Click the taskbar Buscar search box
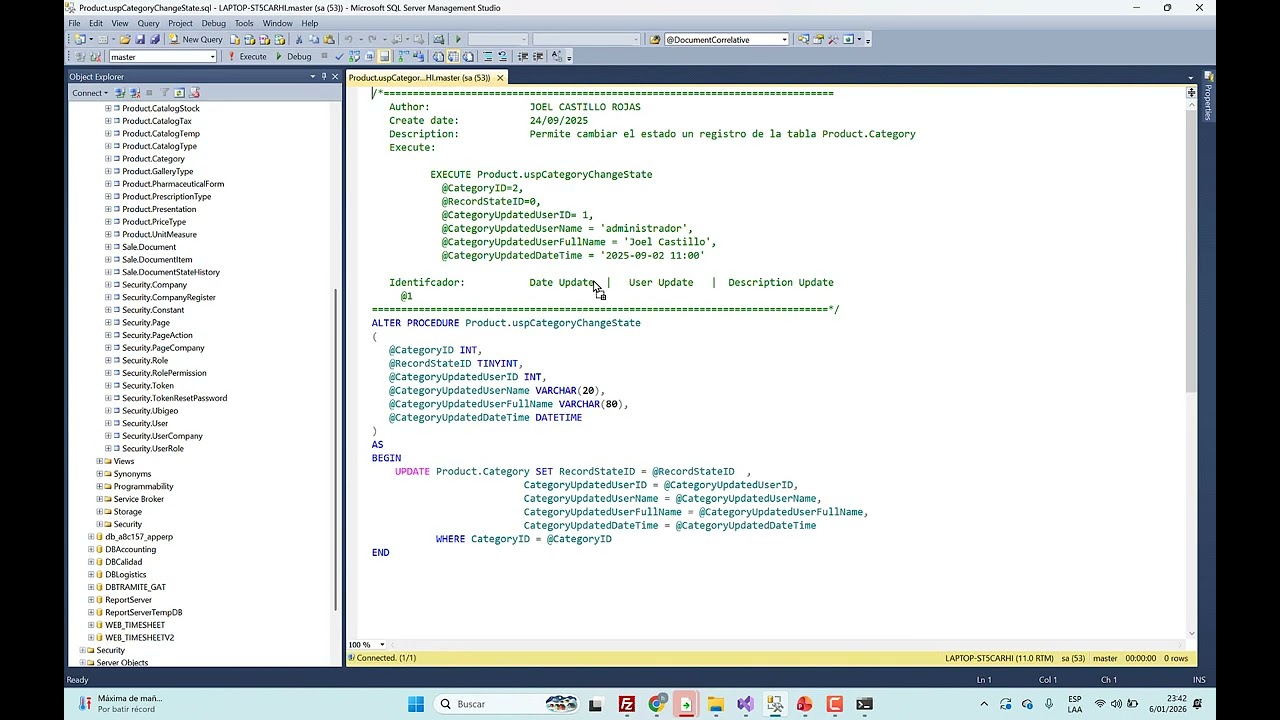The height and width of the screenshot is (720, 1280). coord(506,704)
